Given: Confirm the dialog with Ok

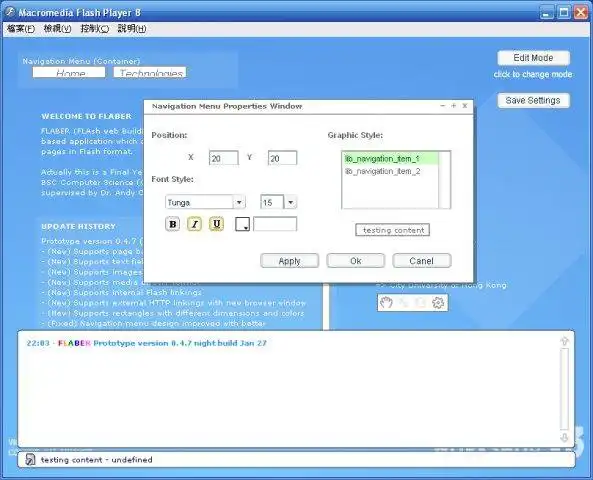Looking at the screenshot, I should pyautogui.click(x=355, y=261).
